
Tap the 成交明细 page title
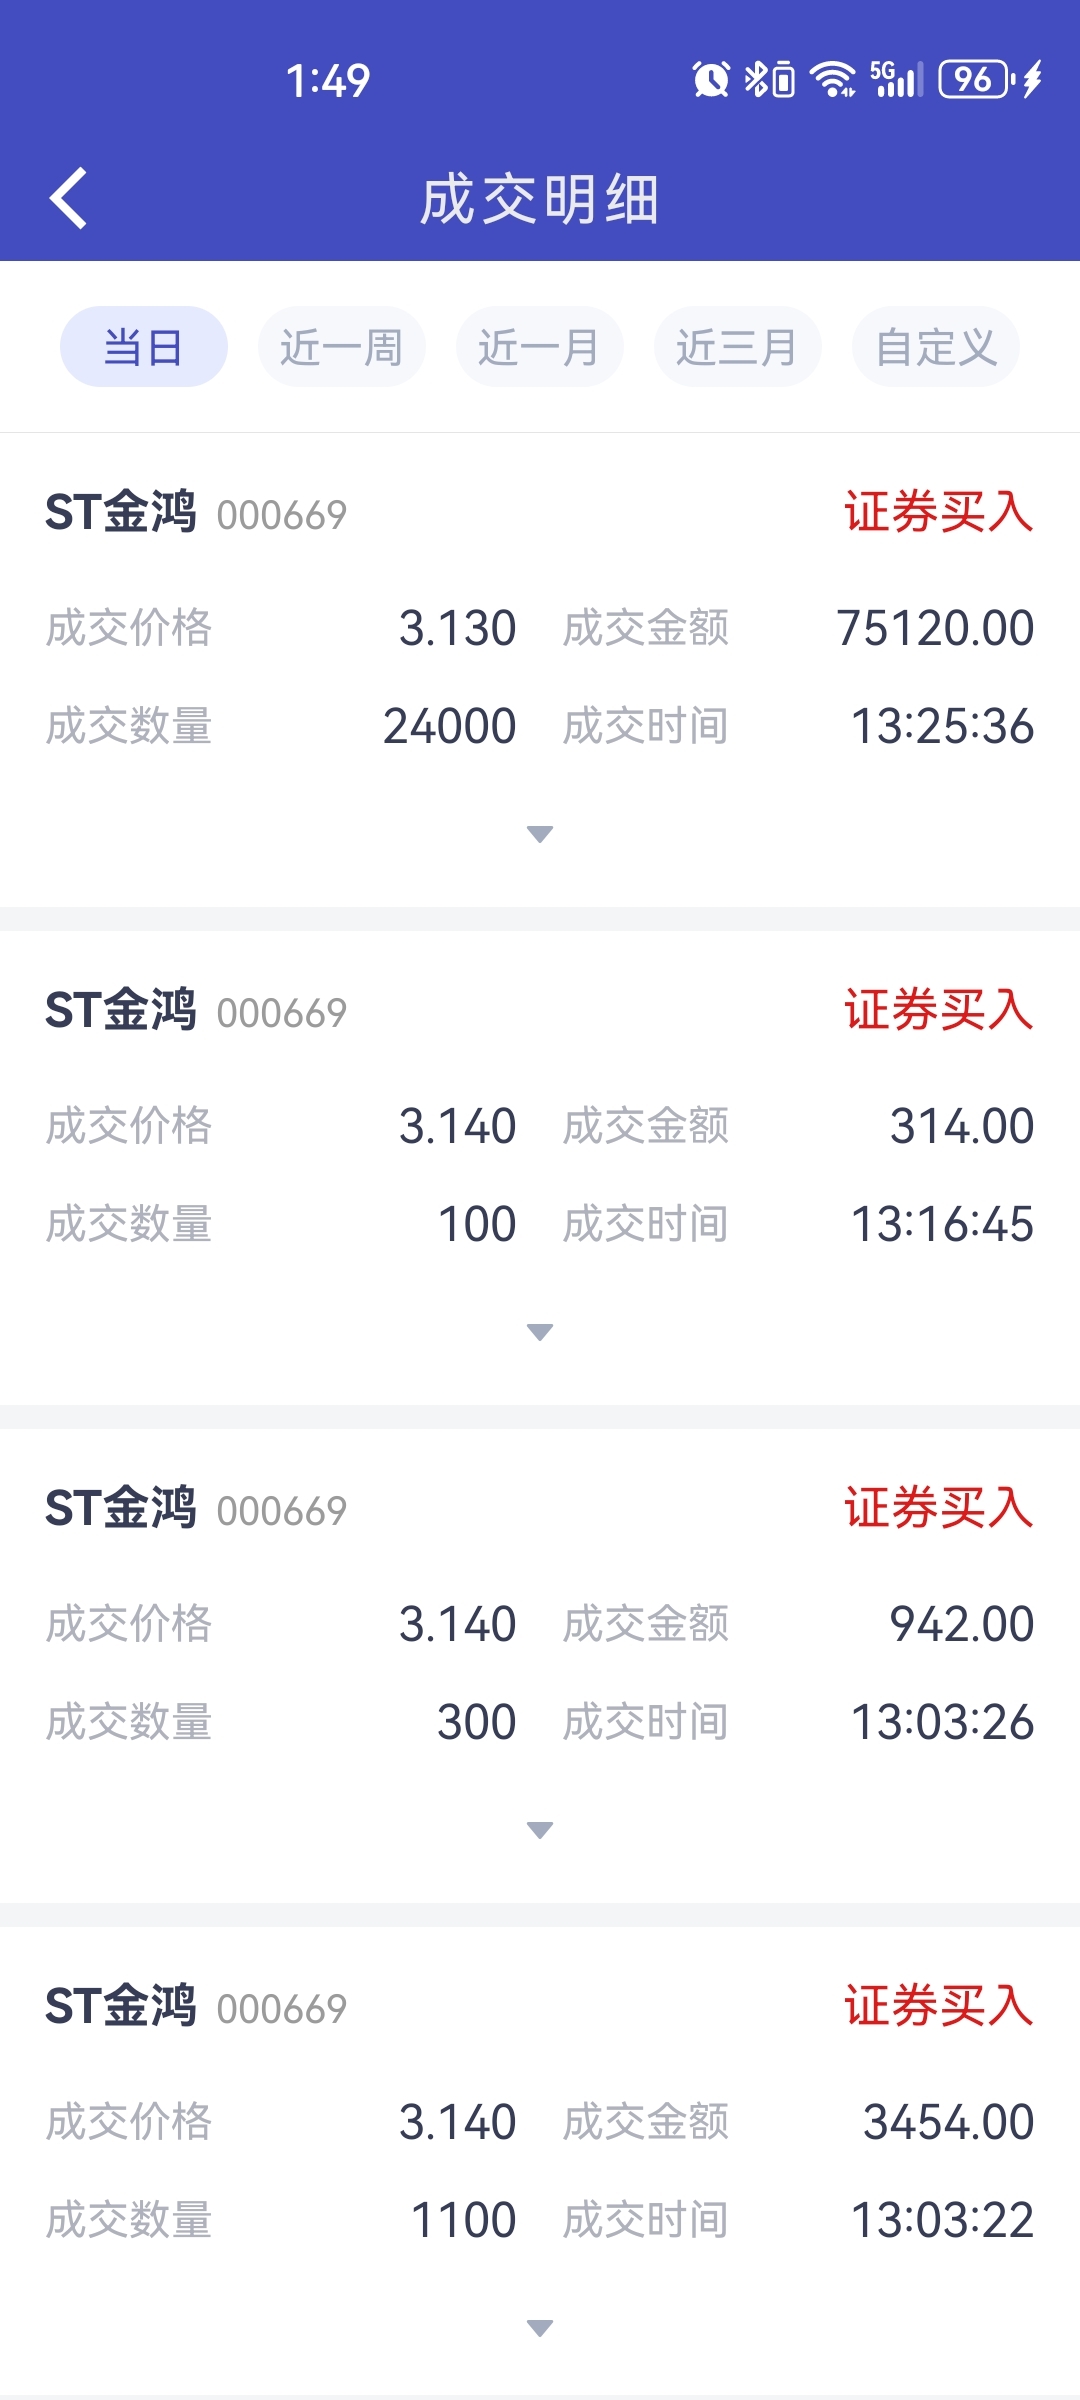[x=540, y=199]
